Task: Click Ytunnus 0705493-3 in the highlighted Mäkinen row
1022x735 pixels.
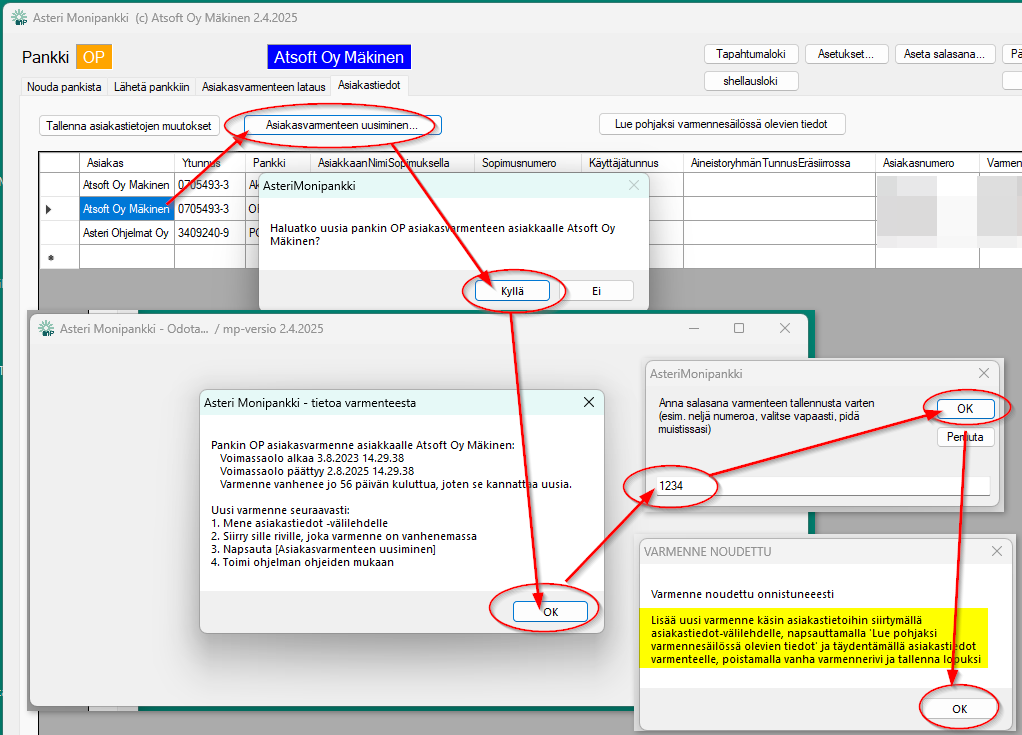Action: [x=210, y=209]
